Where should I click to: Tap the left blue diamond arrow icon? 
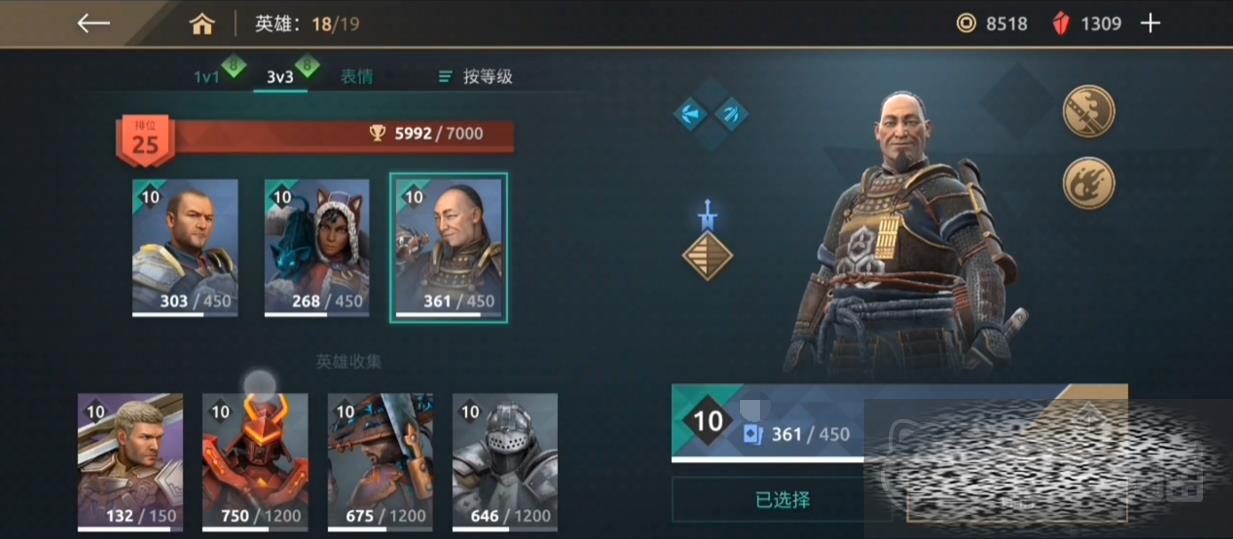pos(691,113)
